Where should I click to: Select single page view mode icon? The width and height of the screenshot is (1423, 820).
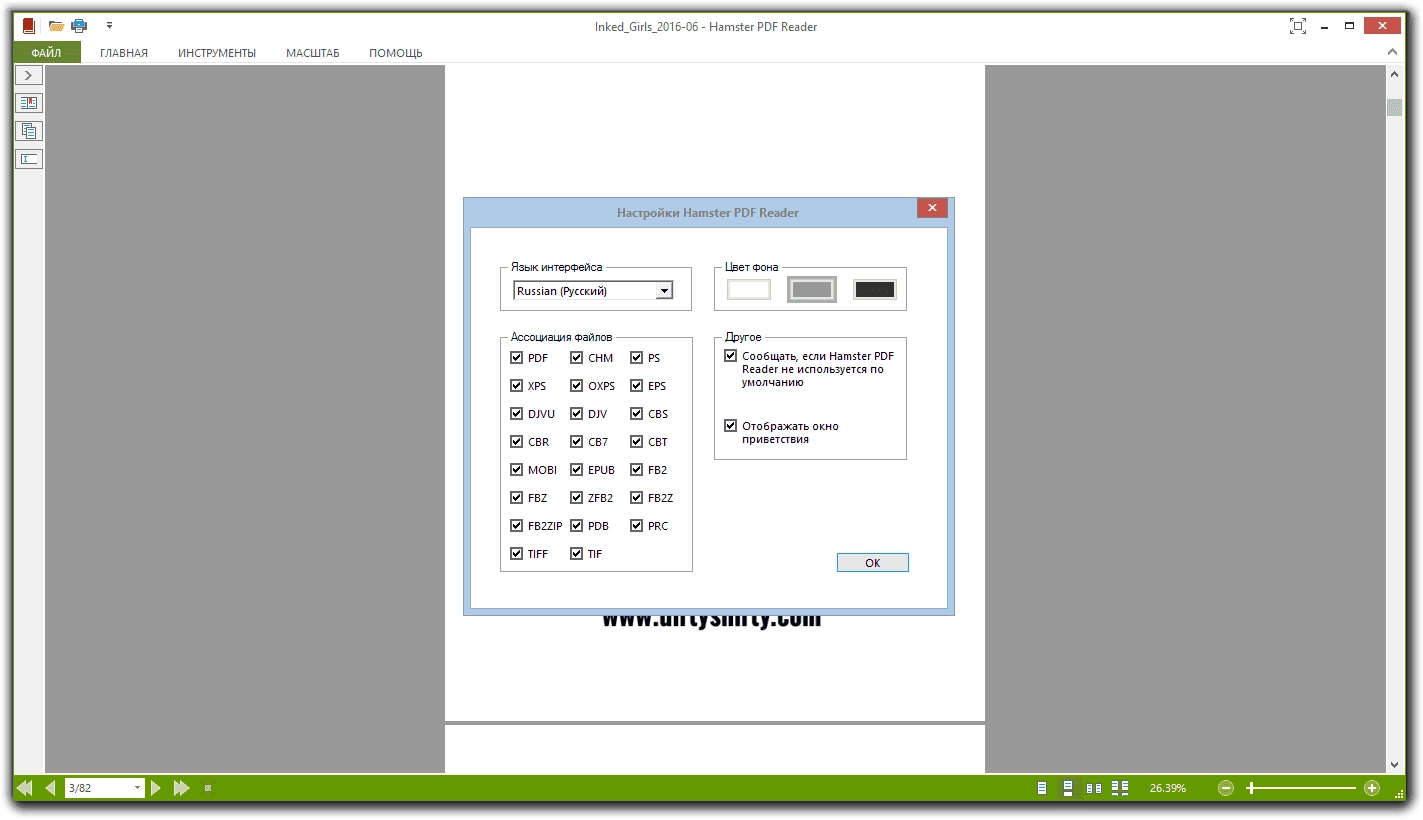pyautogui.click(x=1042, y=788)
